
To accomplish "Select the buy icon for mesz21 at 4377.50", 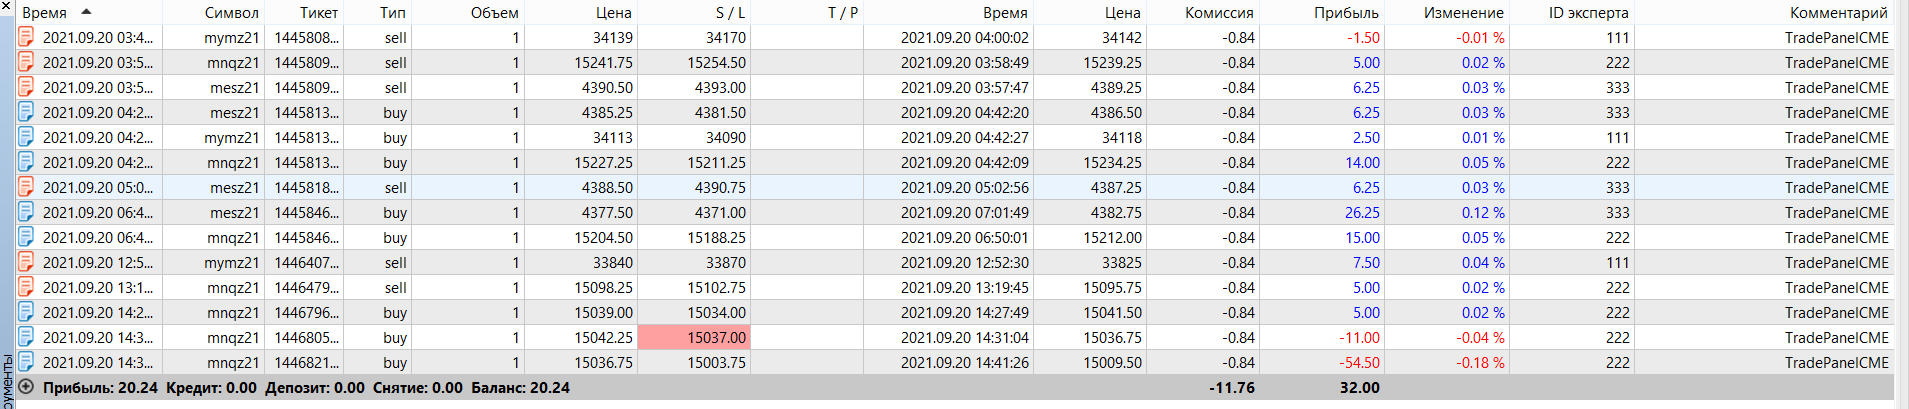I will click(x=26, y=213).
